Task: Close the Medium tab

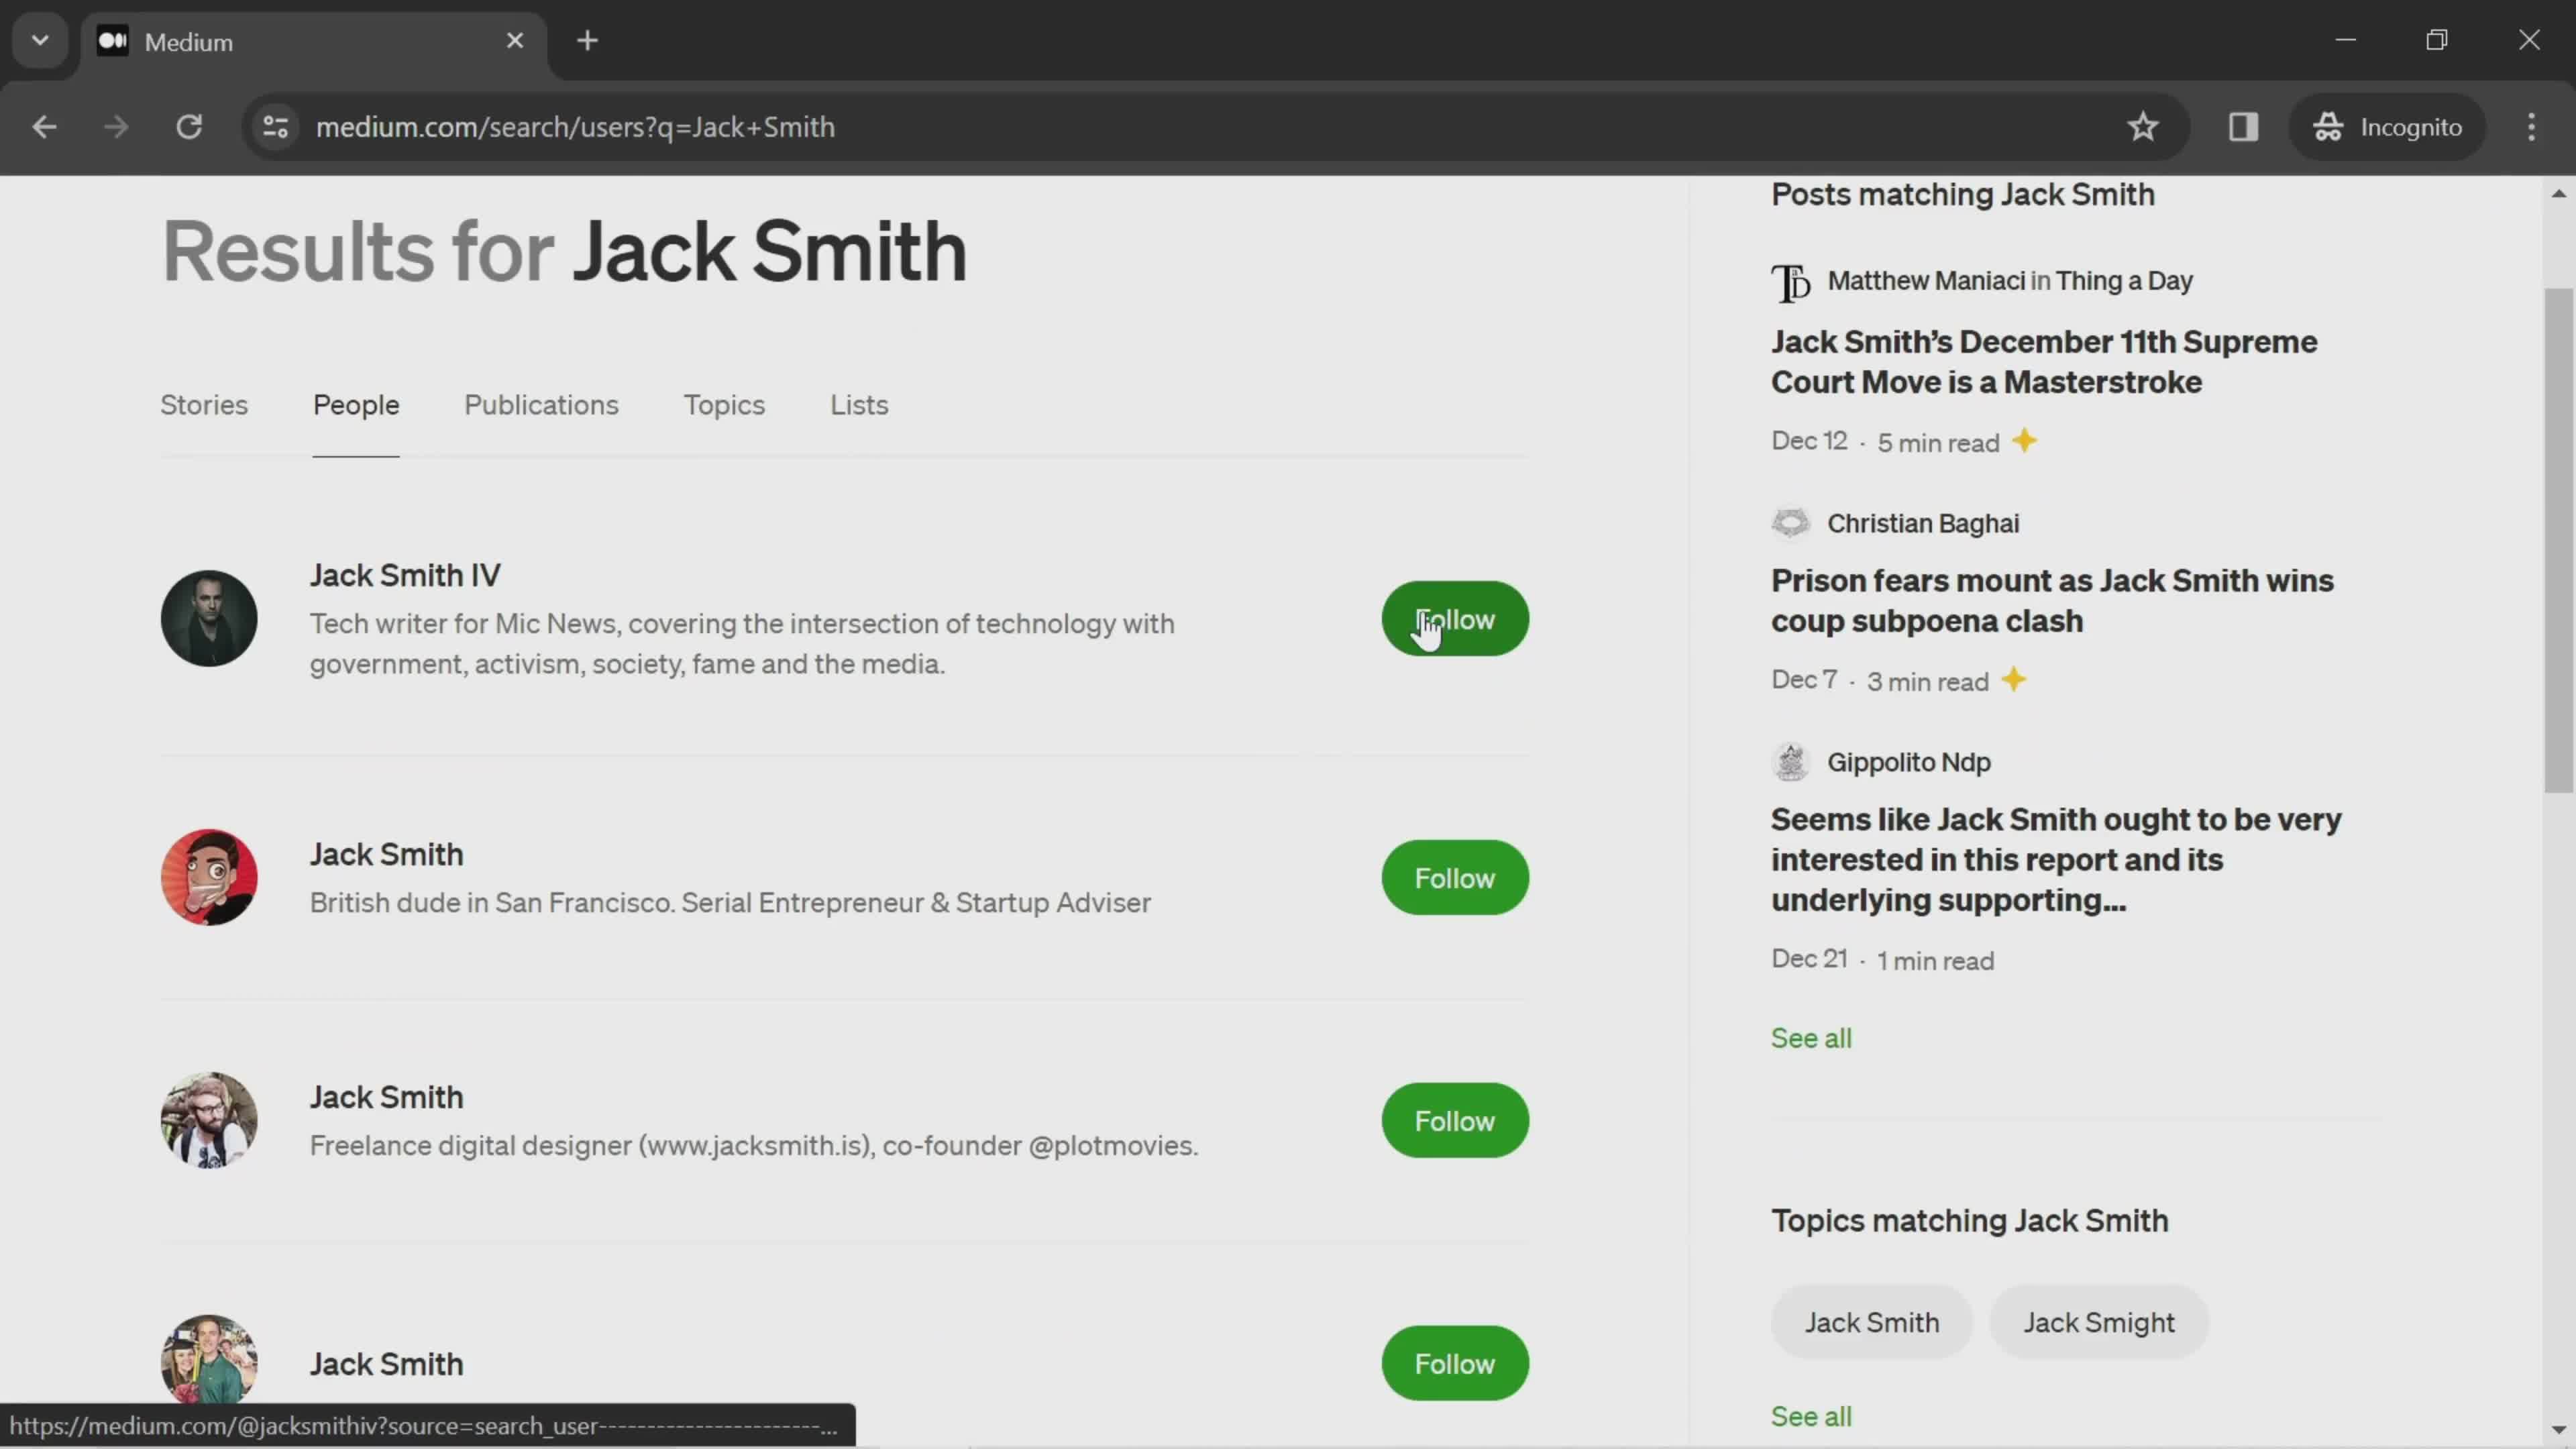Action: pos(515,41)
